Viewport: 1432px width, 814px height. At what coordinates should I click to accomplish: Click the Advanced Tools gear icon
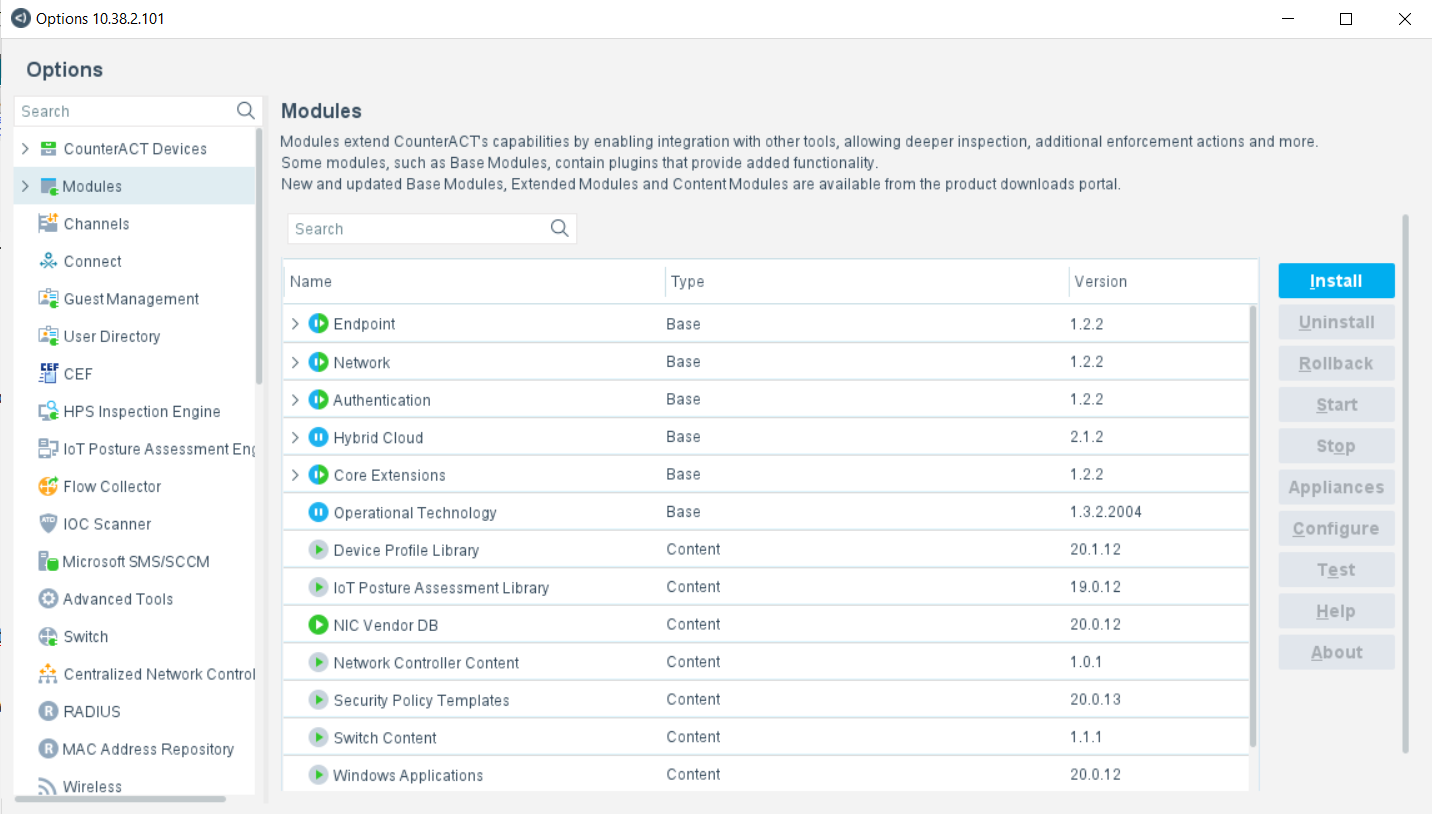[x=48, y=599]
